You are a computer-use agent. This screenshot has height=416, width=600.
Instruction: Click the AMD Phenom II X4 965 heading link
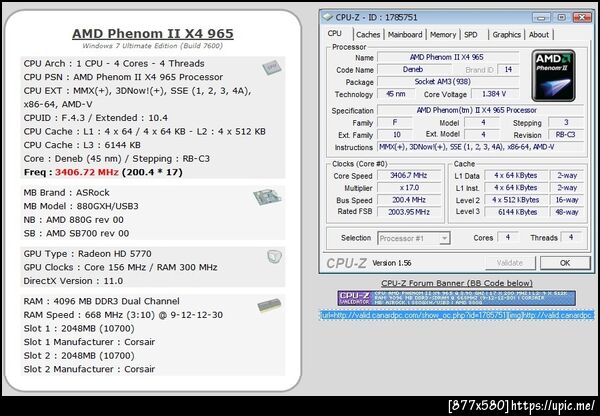pos(153,34)
